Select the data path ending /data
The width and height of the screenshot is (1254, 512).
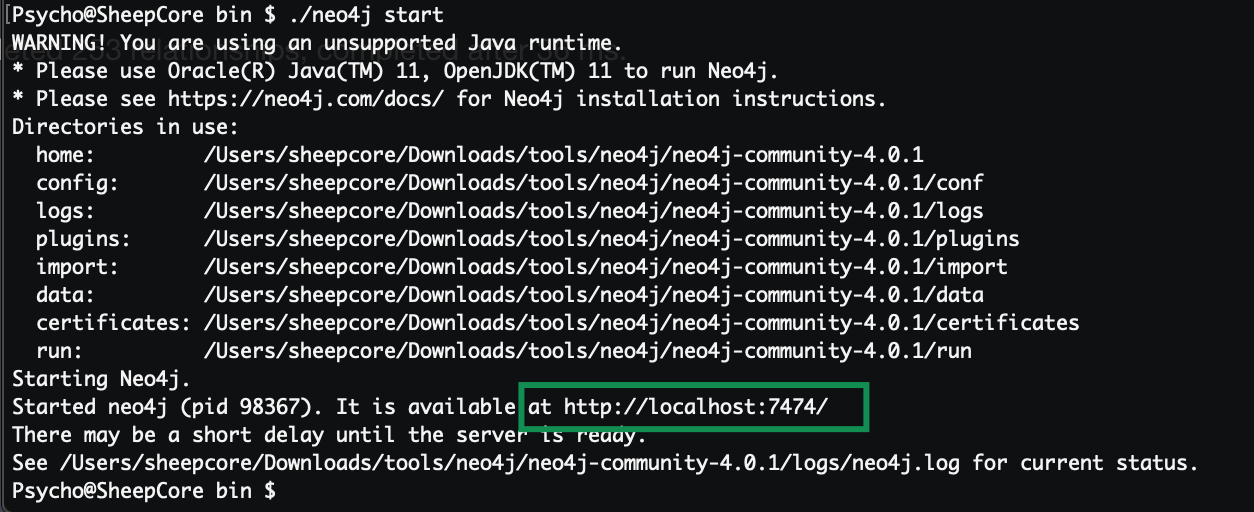click(594, 296)
